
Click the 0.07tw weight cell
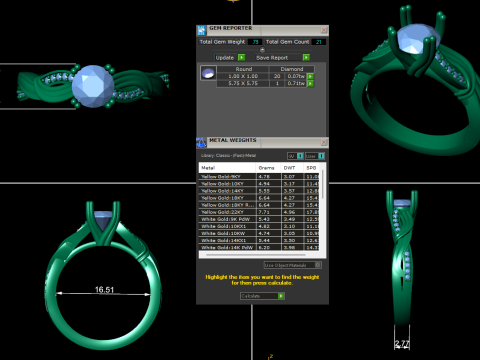coord(296,76)
